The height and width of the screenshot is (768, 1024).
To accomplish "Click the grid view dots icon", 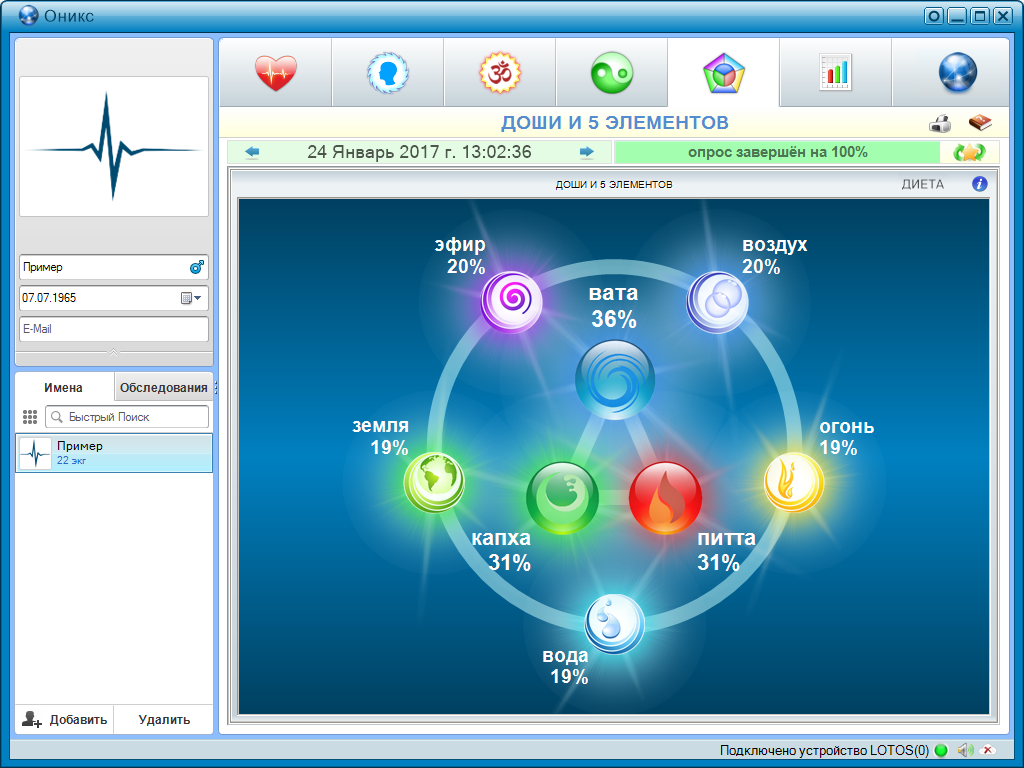I will coord(29,417).
